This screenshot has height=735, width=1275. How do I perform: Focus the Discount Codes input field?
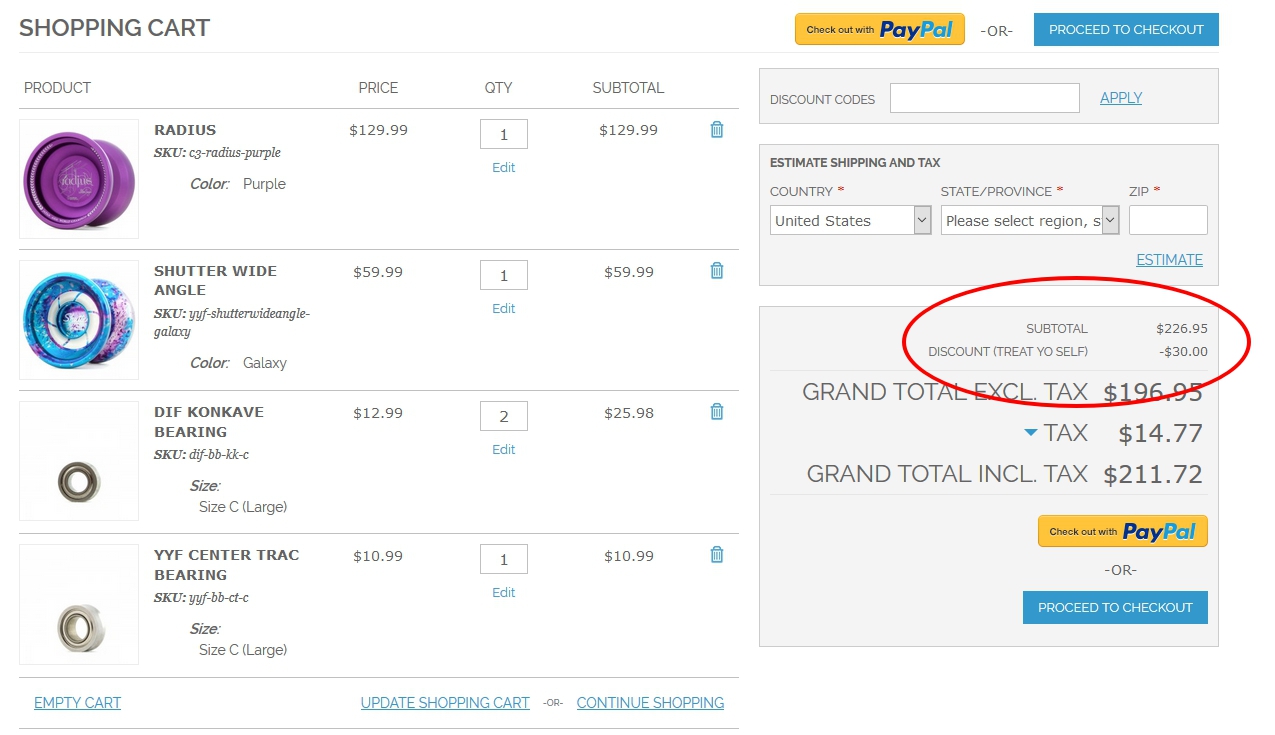pos(985,98)
